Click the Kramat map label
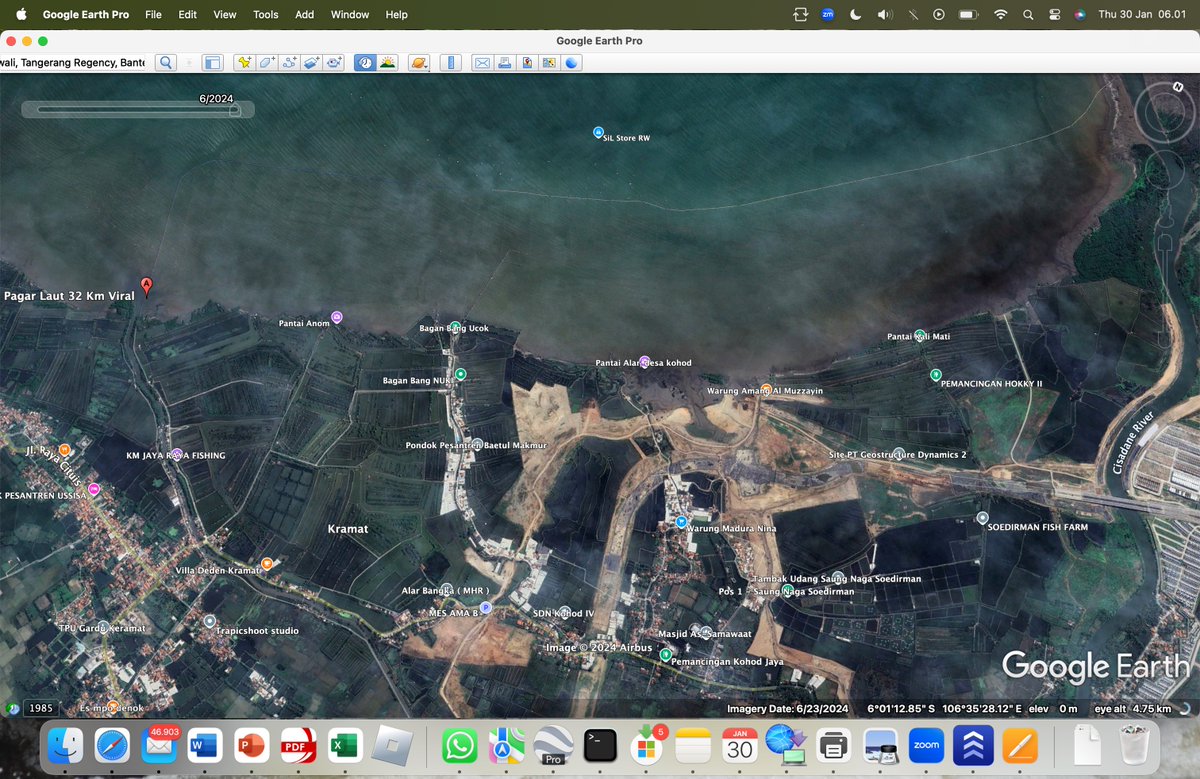Viewport: 1200px width, 779px height. coord(348,528)
